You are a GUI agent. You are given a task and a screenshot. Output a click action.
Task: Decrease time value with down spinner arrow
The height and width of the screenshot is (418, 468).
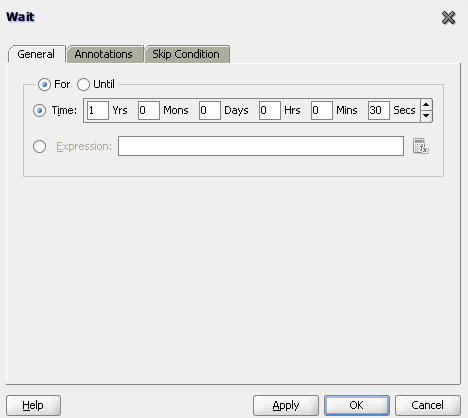click(426, 116)
